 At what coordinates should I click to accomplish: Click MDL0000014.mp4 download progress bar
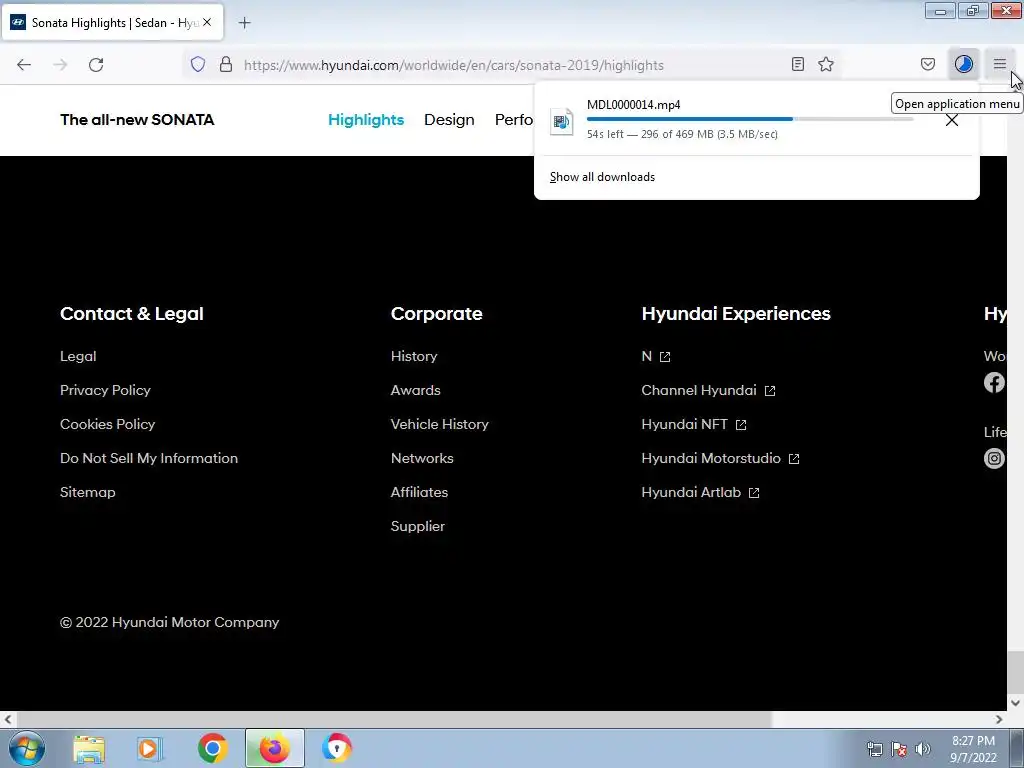(x=750, y=119)
